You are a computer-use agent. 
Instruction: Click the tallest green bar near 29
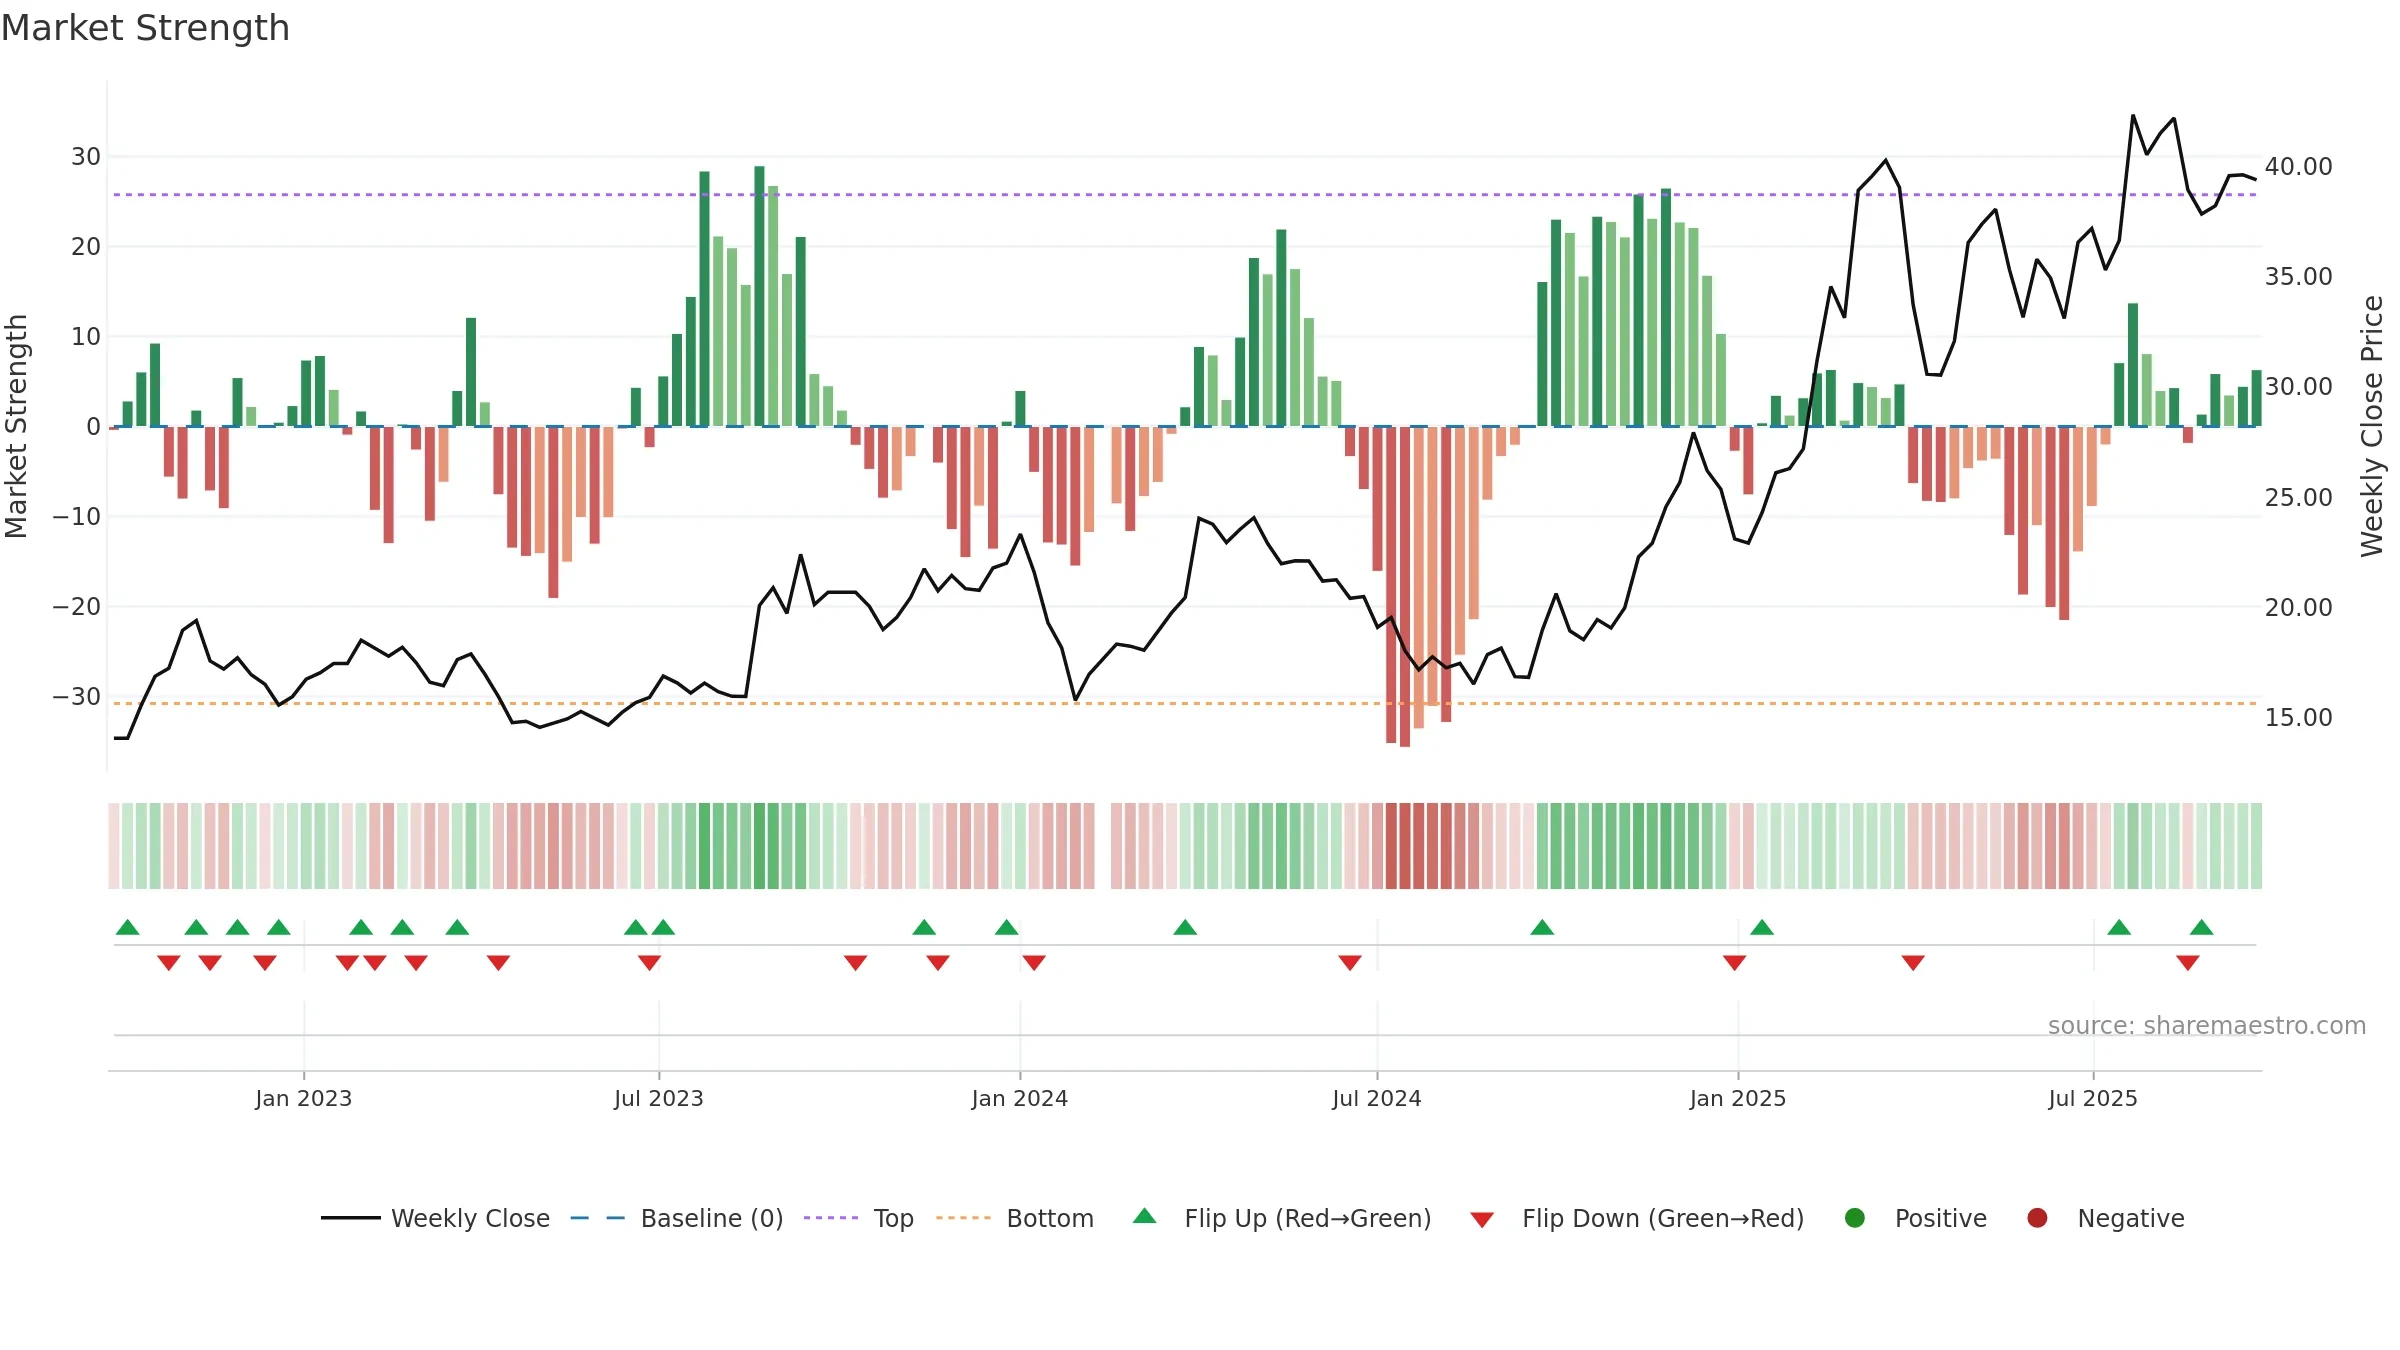[760, 296]
